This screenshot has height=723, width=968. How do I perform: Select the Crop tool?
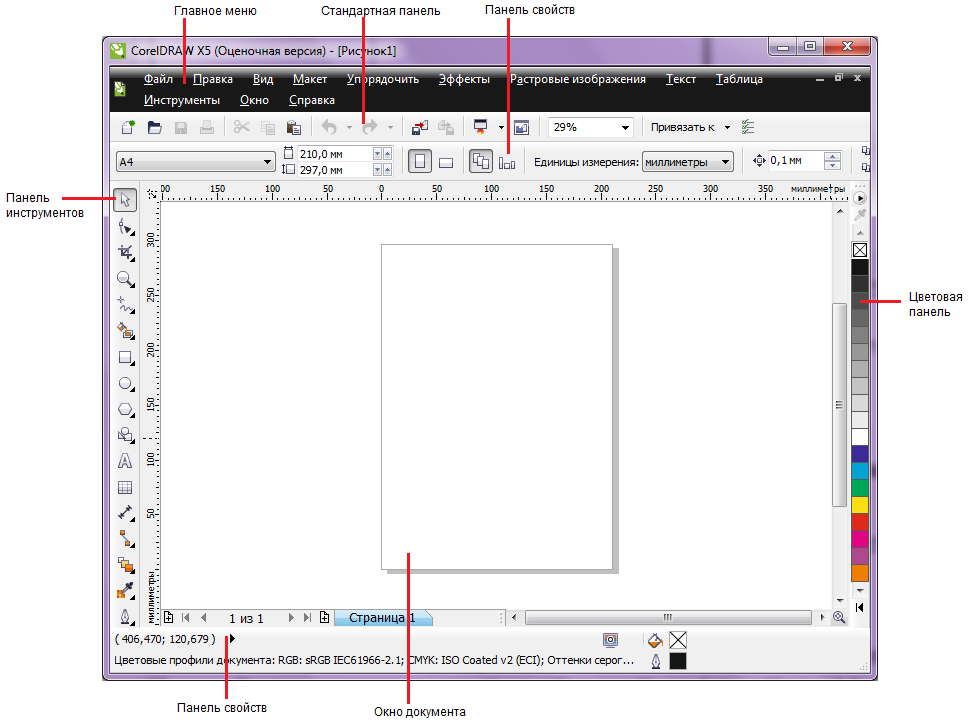(x=126, y=253)
